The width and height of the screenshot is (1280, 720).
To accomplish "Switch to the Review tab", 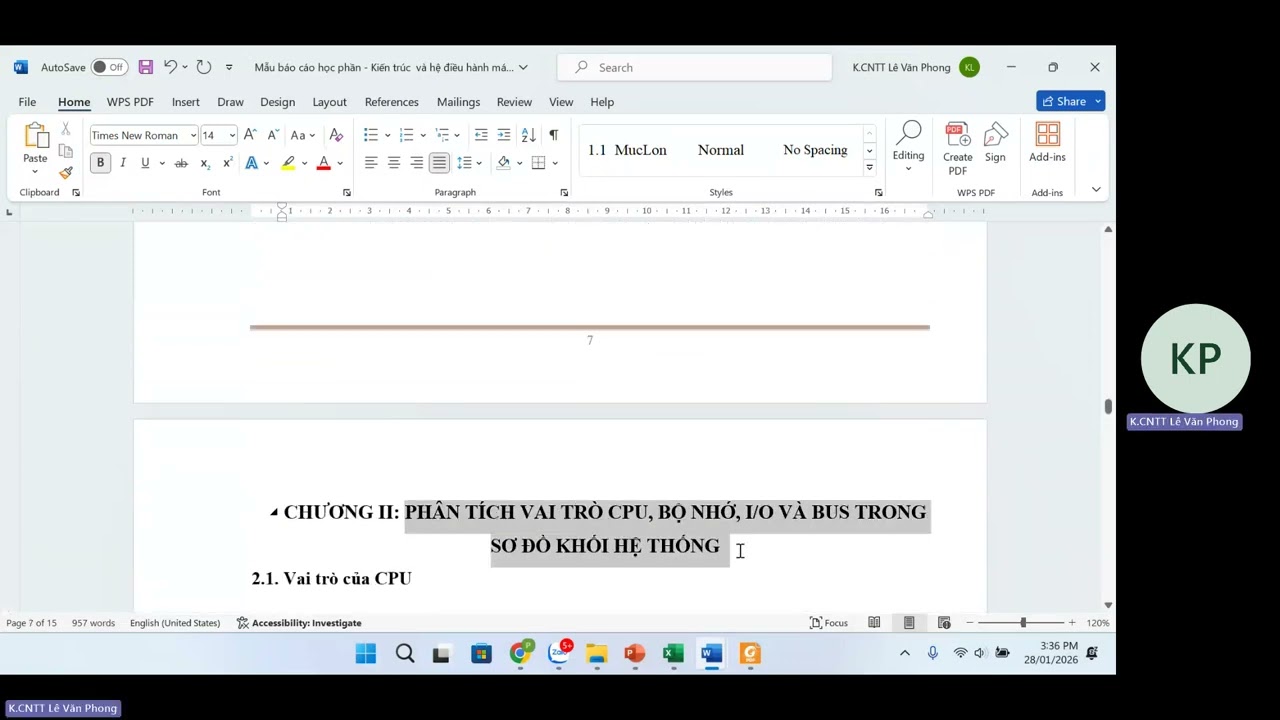I will coord(514,102).
